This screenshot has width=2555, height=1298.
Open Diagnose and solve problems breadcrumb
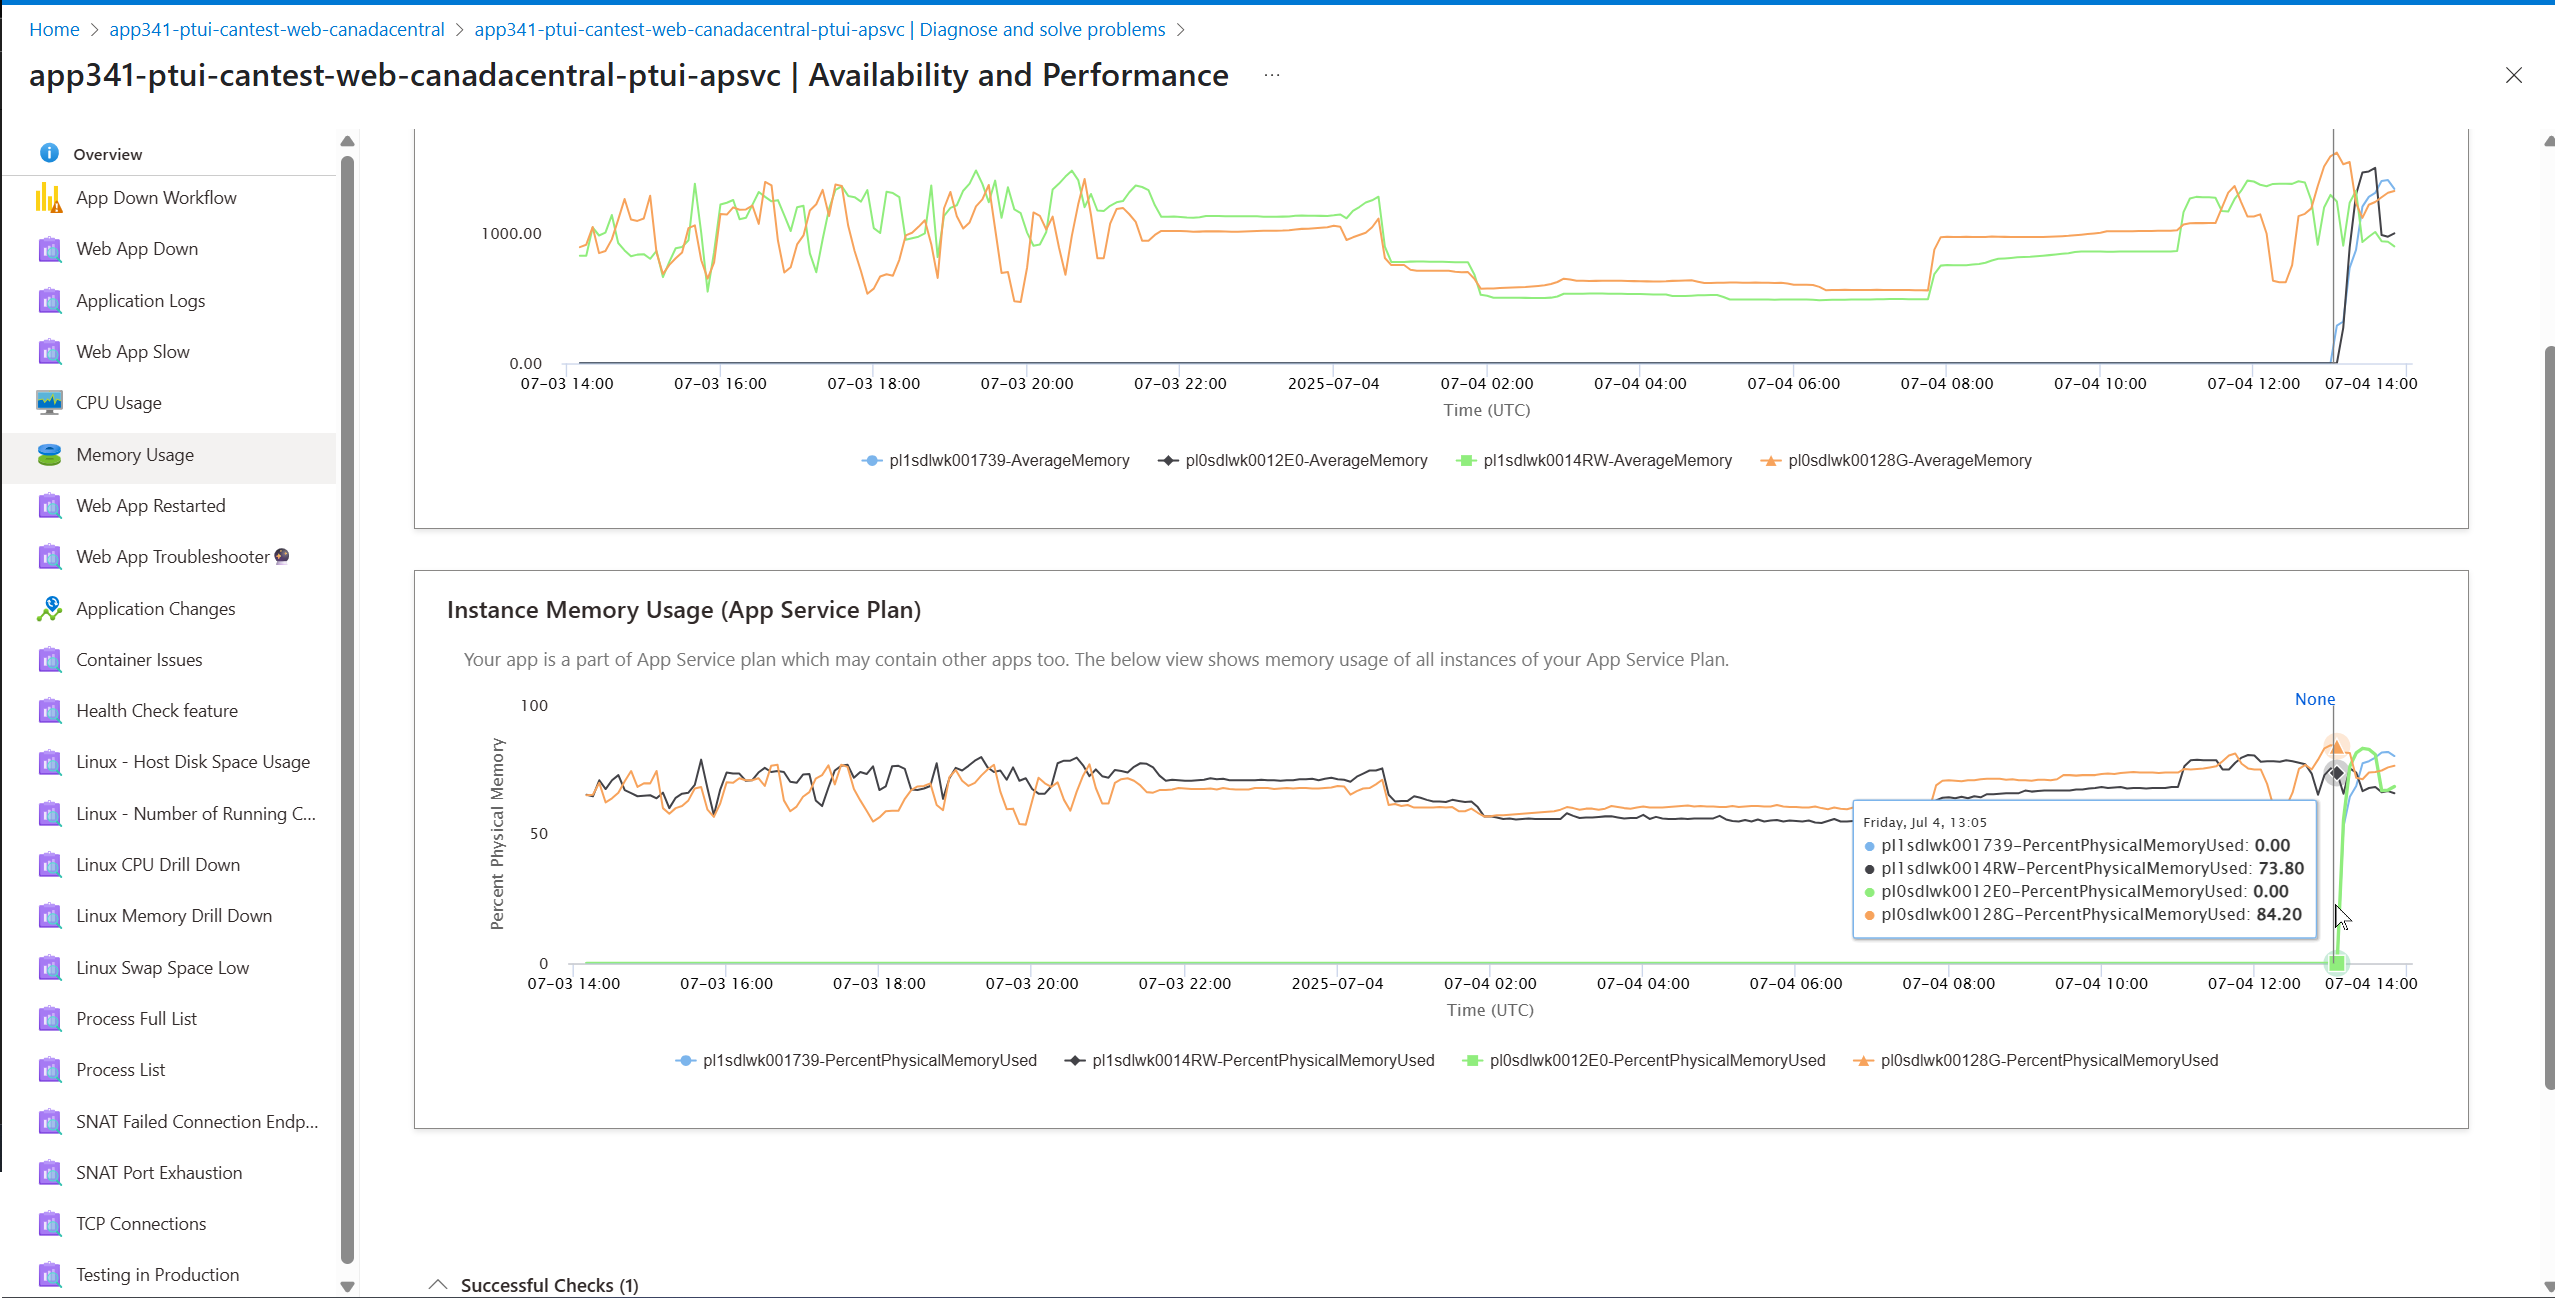820,29
